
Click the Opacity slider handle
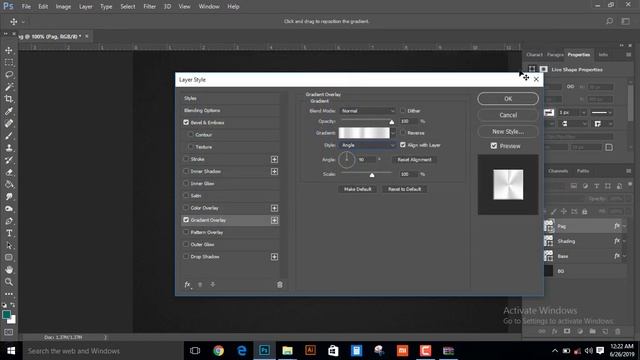[391, 122]
